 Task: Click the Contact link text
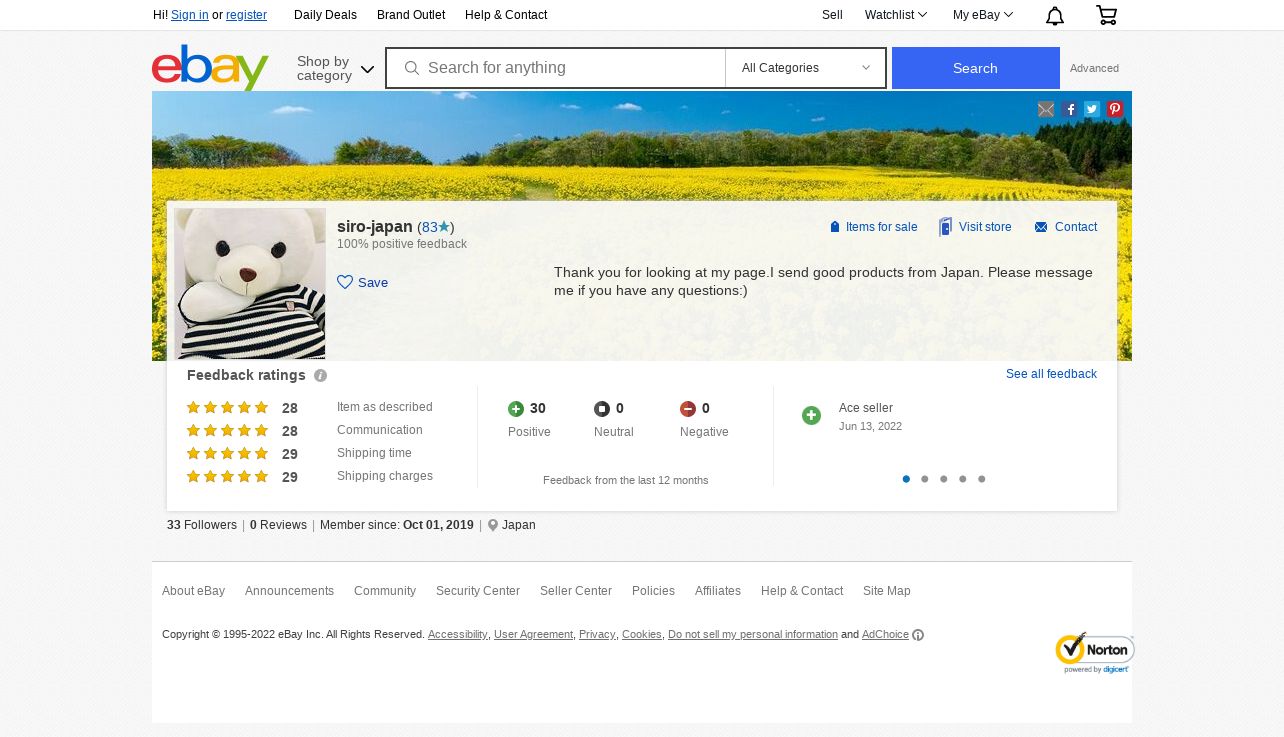1076,227
